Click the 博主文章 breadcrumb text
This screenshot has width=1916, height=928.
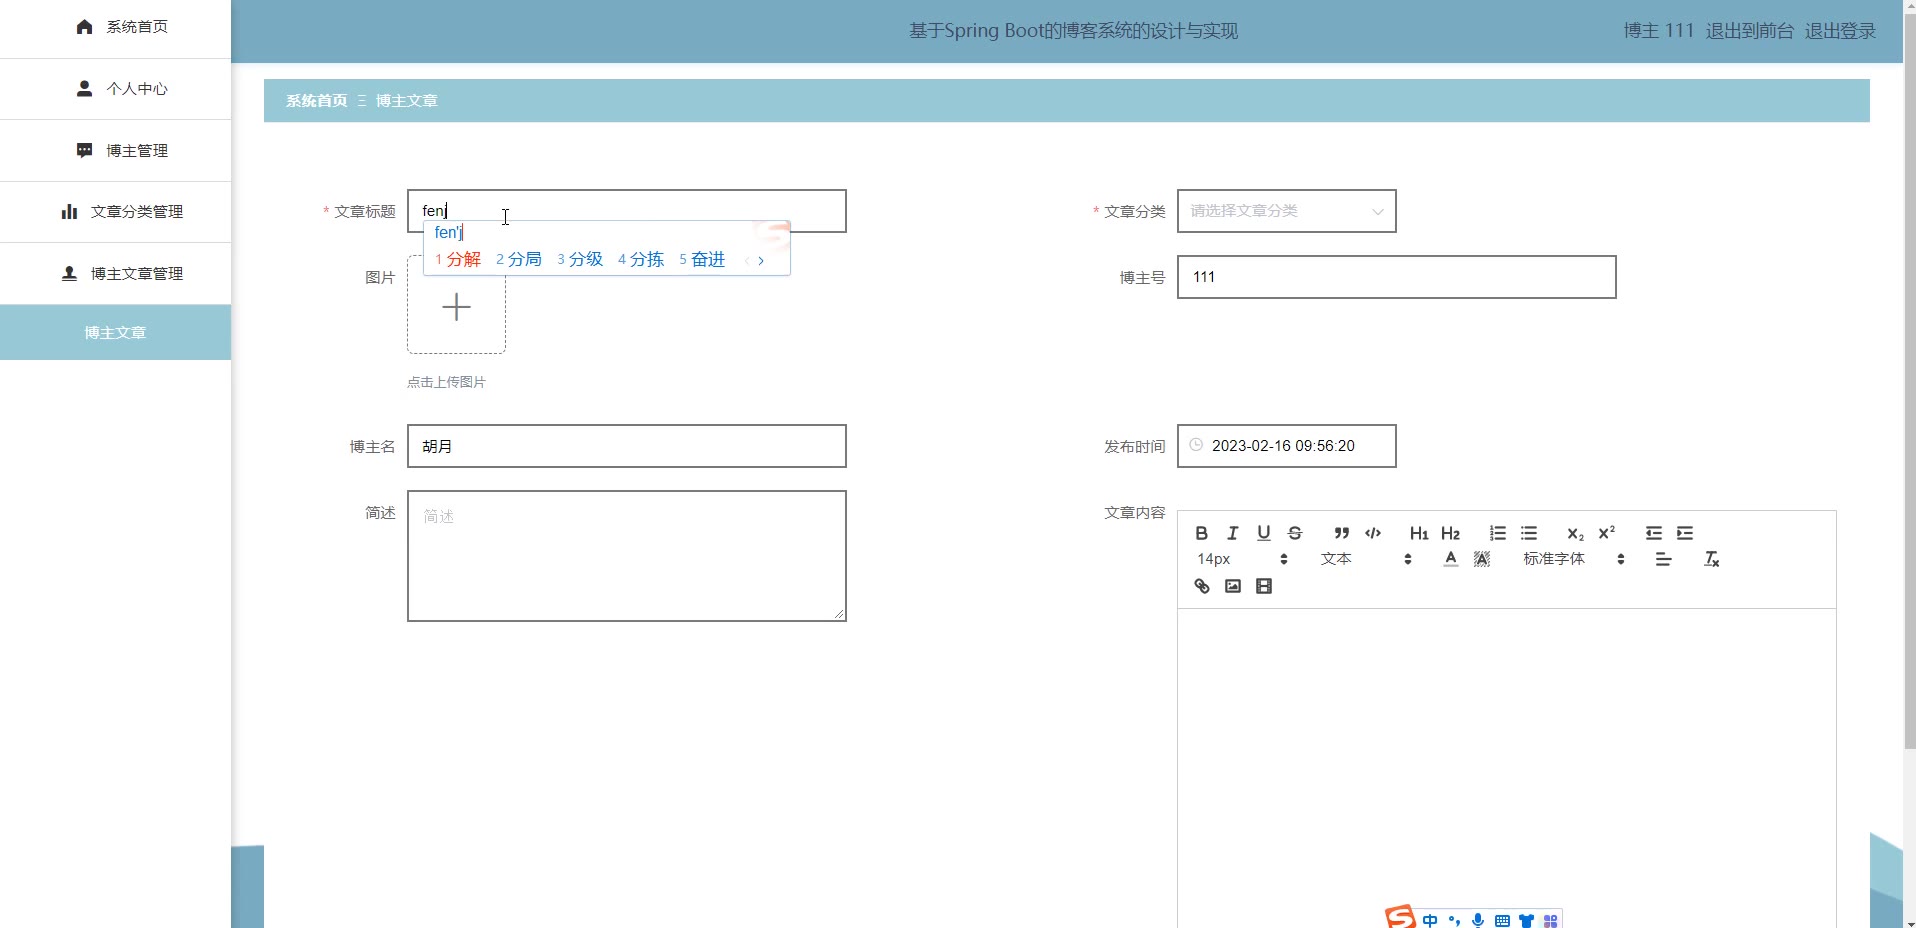(406, 101)
